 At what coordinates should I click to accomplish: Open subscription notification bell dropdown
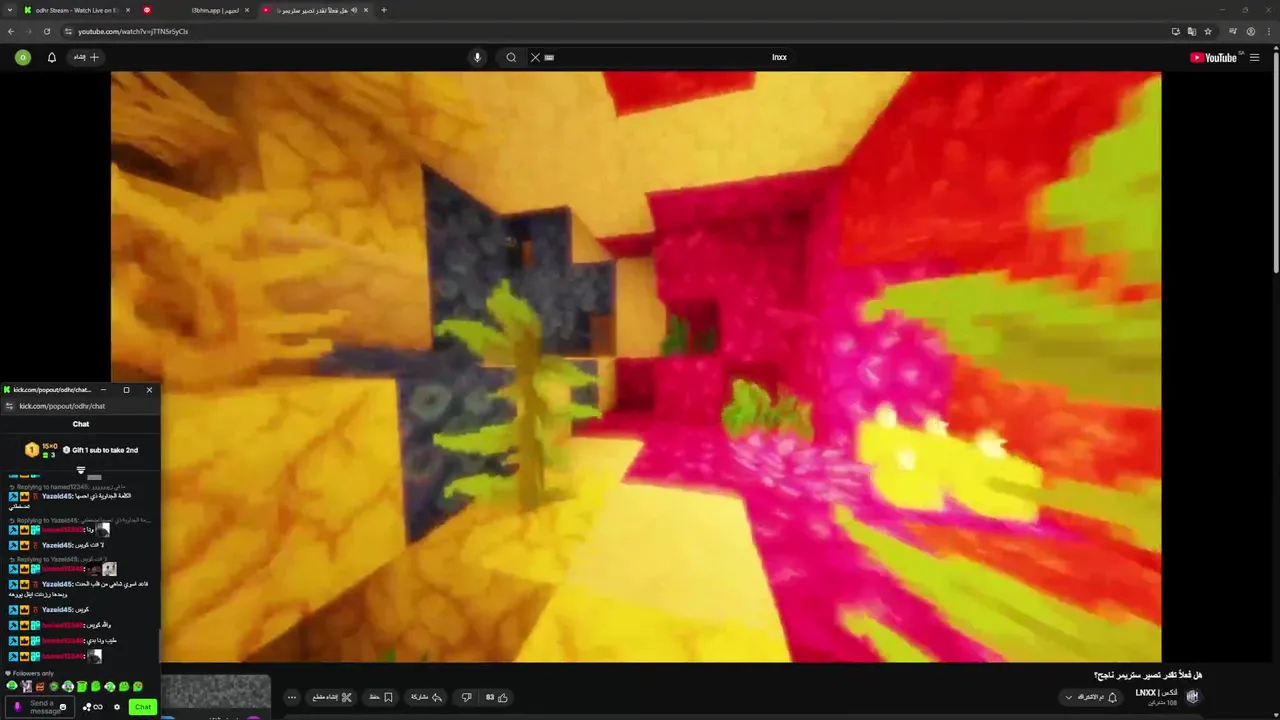tap(1091, 697)
